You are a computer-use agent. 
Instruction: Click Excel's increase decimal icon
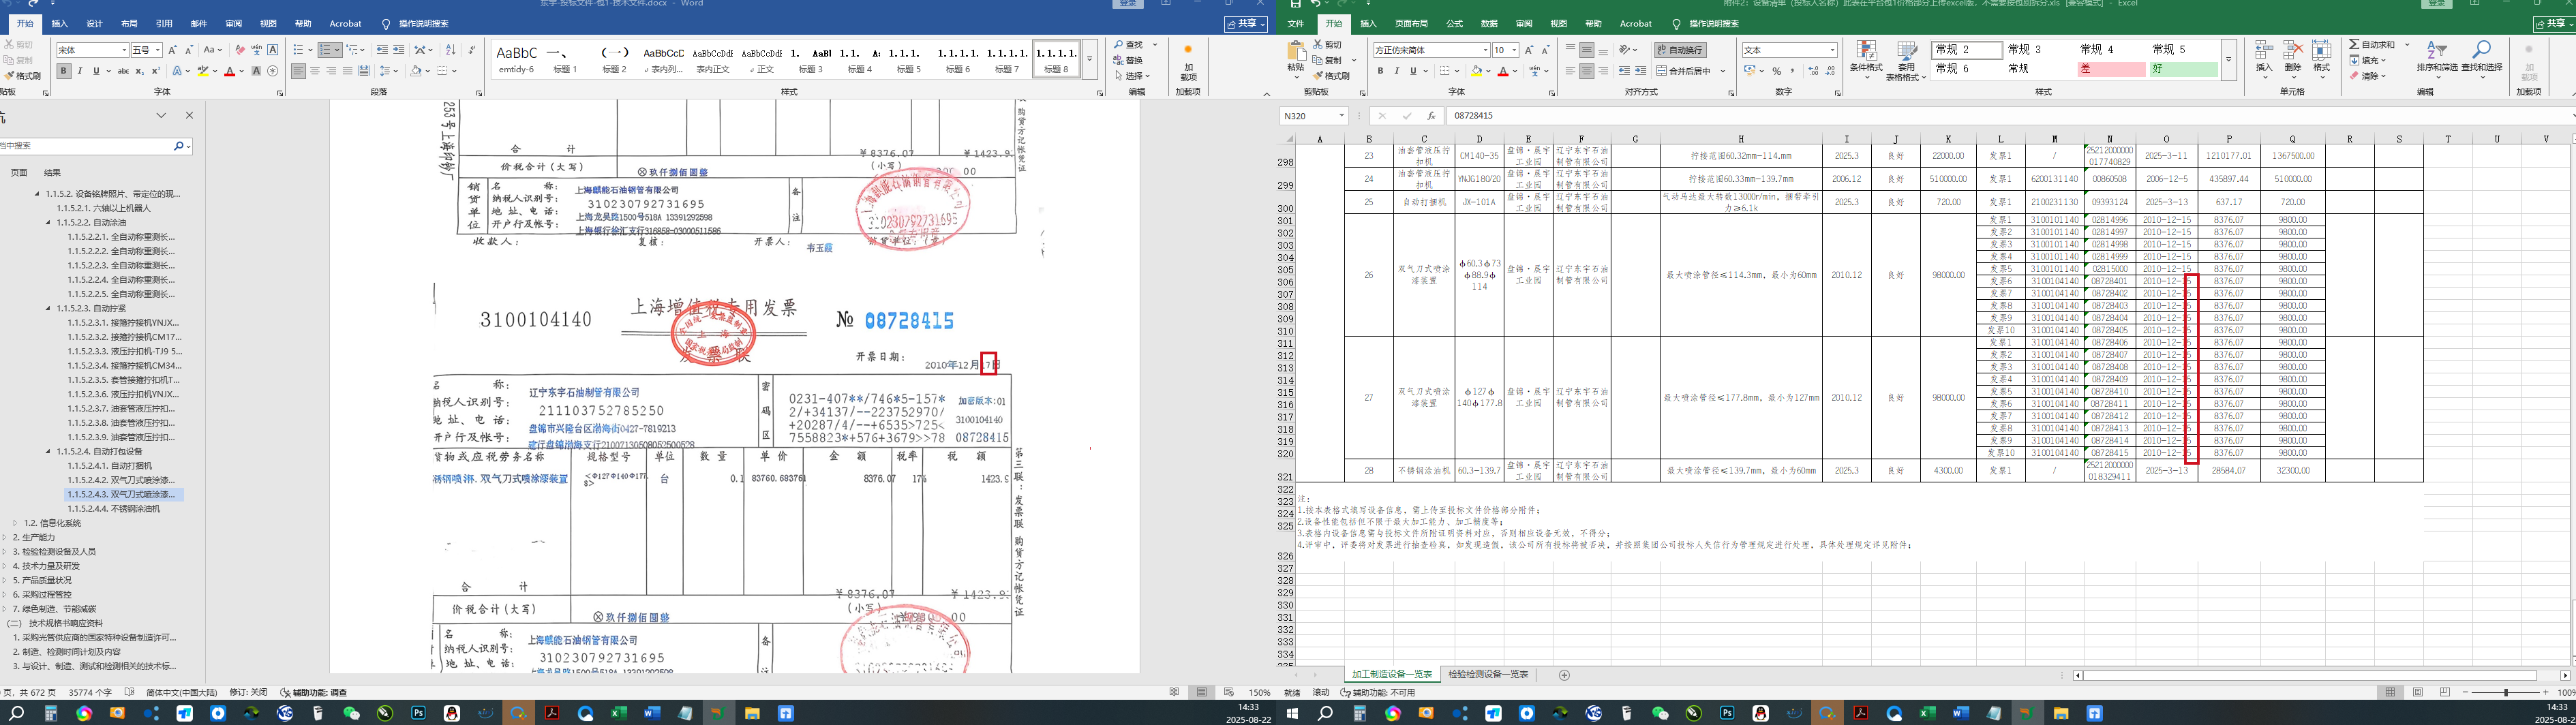click(1813, 71)
